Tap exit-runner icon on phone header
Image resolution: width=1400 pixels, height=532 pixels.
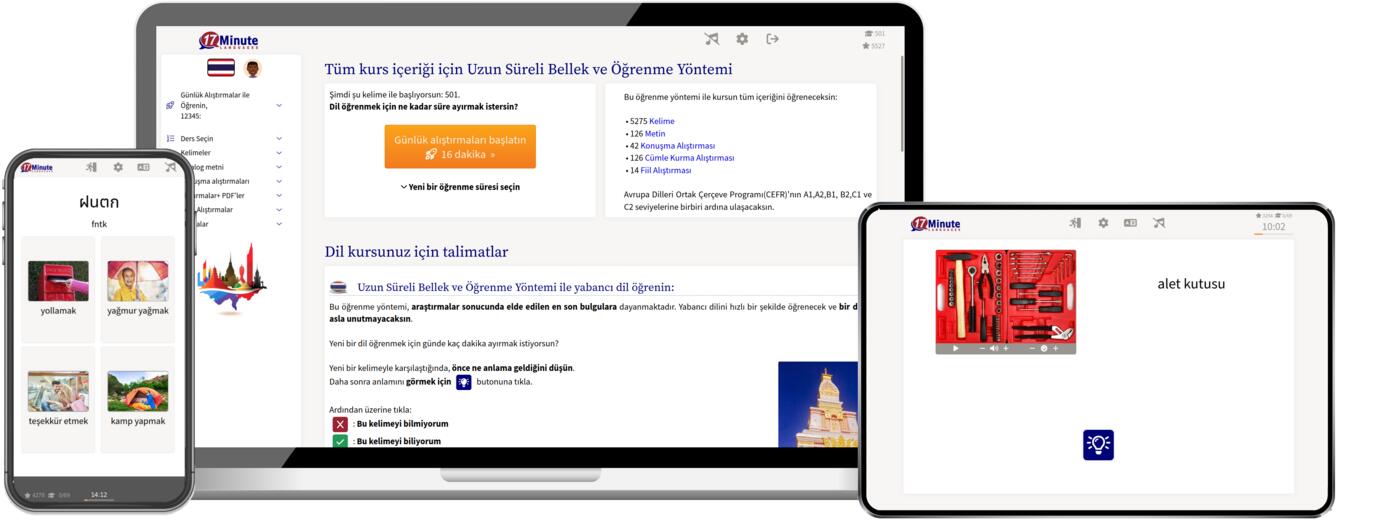91,168
